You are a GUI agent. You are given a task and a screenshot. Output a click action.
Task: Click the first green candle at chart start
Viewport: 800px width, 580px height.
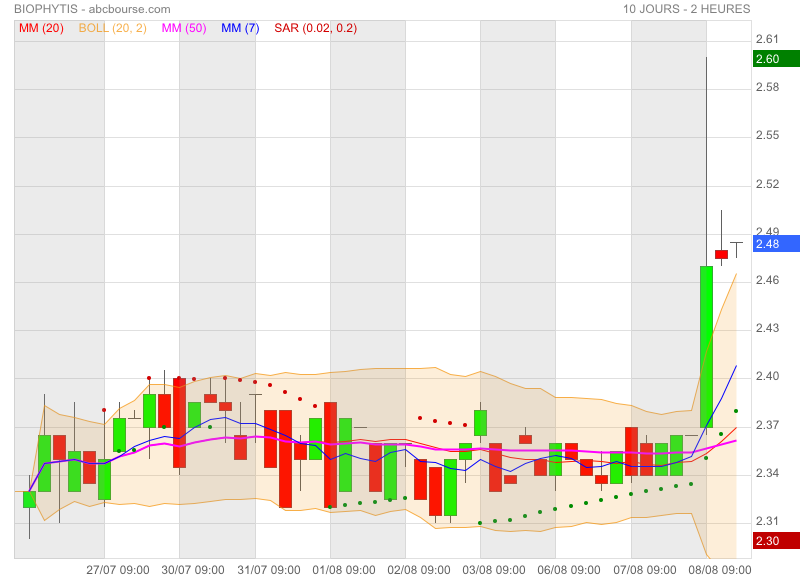[x=30, y=499]
